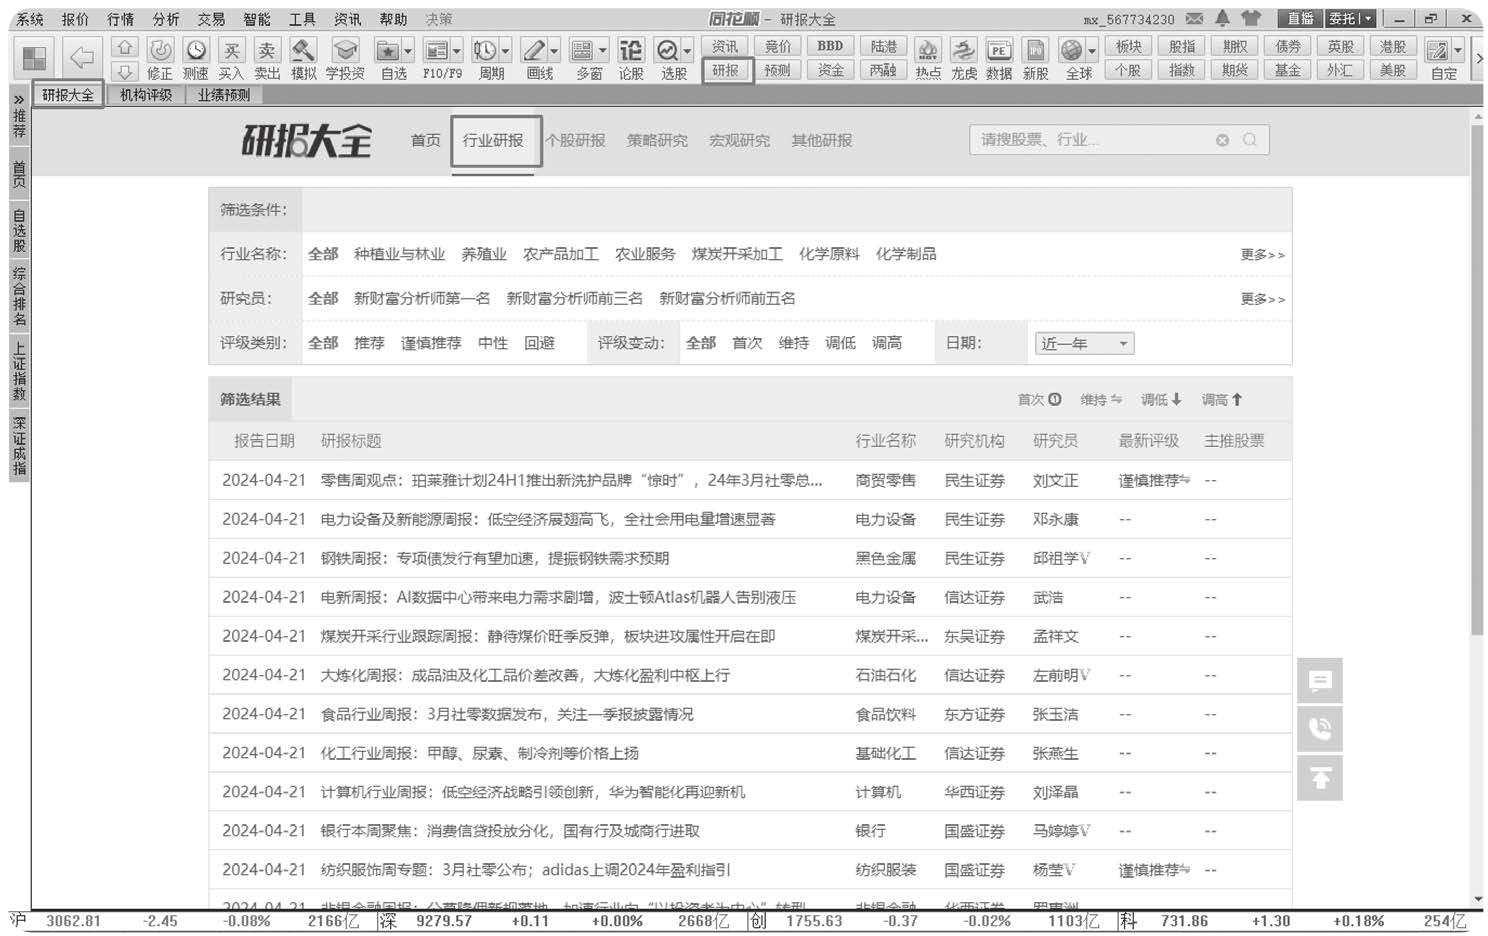Open the 系统 menu
1488x936 pixels.
(30, 19)
